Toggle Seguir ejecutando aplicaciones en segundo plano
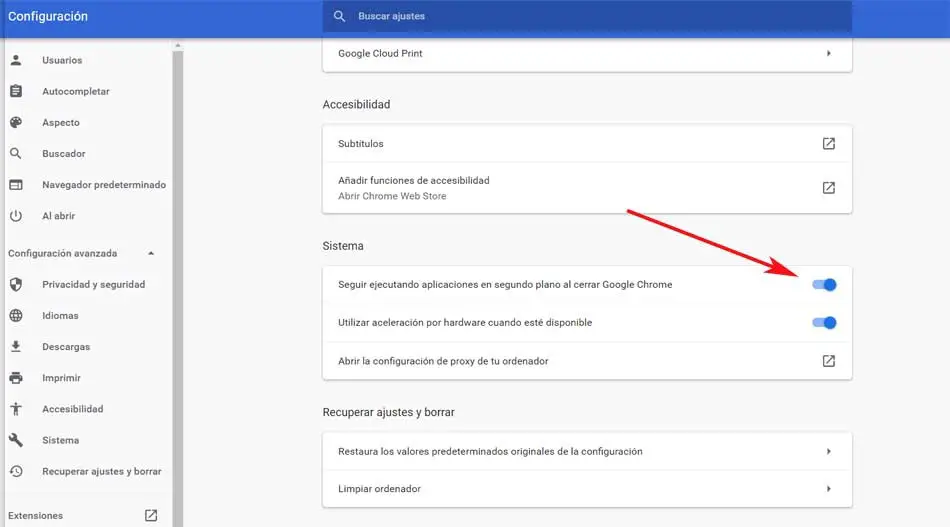 (824, 285)
